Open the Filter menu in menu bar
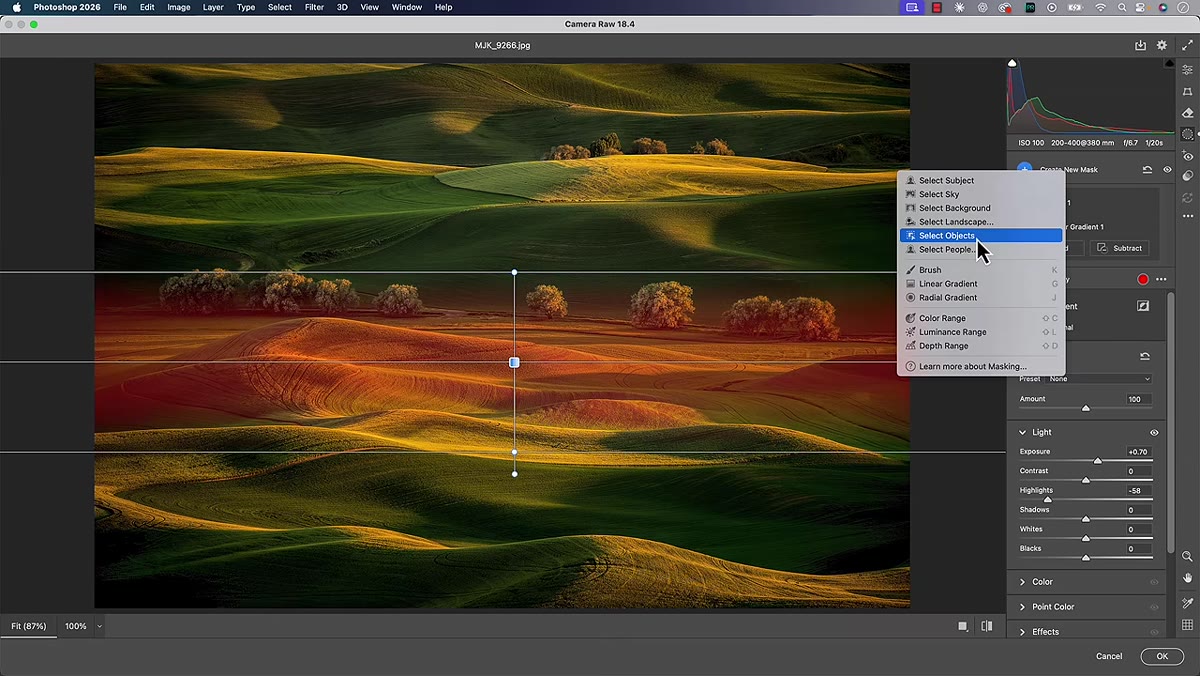1200x676 pixels. pyautogui.click(x=314, y=7)
